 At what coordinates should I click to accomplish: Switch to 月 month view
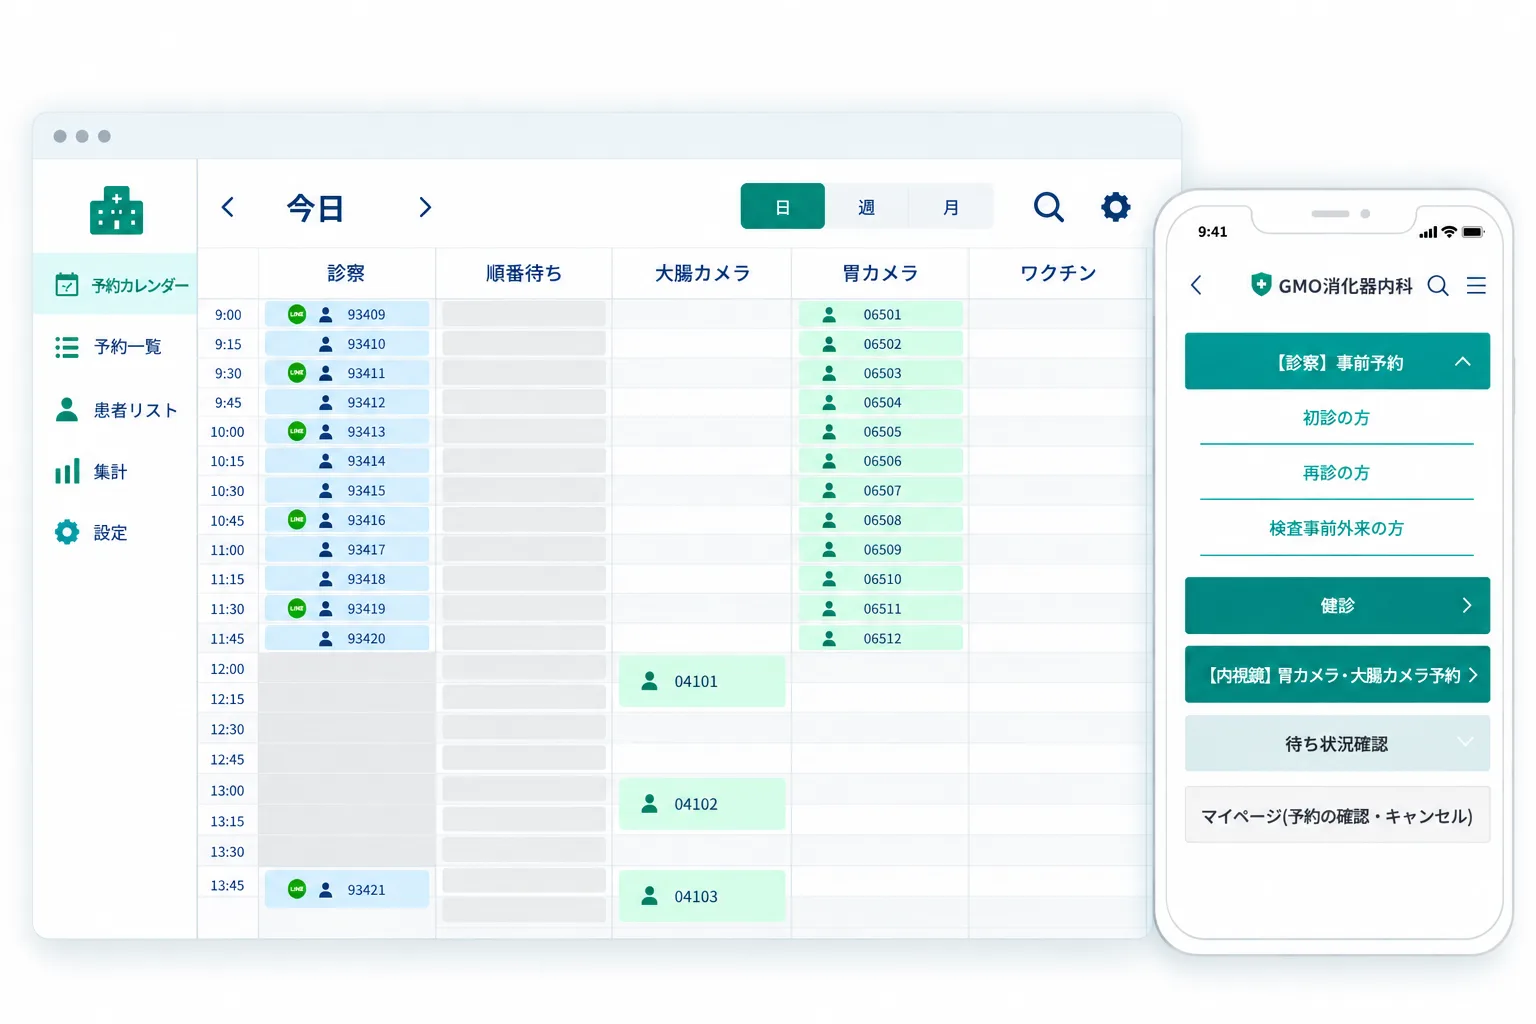pyautogui.click(x=951, y=207)
